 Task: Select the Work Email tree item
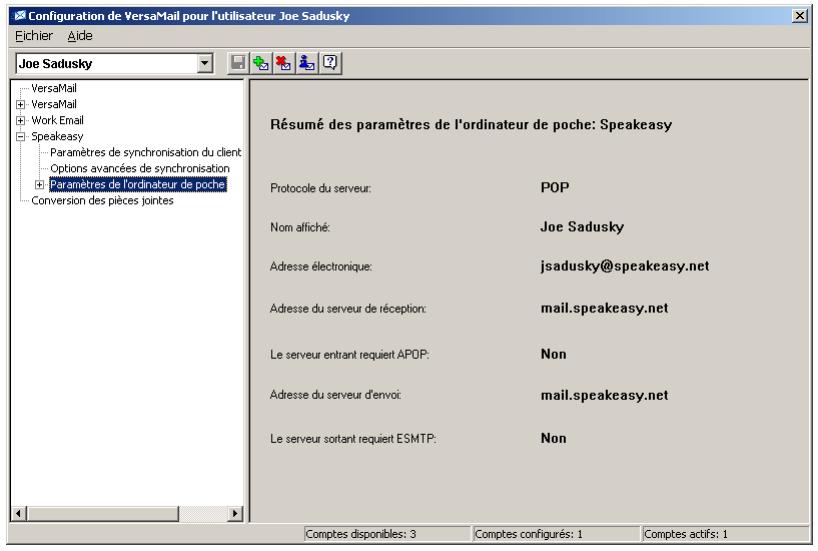(x=57, y=121)
